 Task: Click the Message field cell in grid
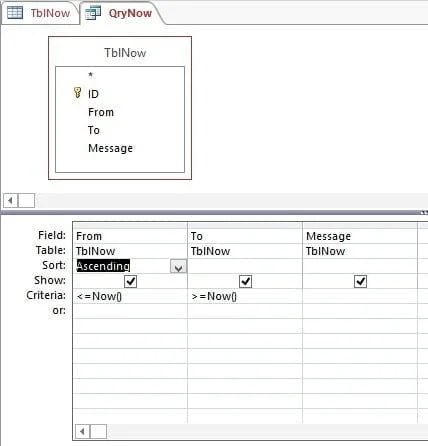tap(360, 236)
